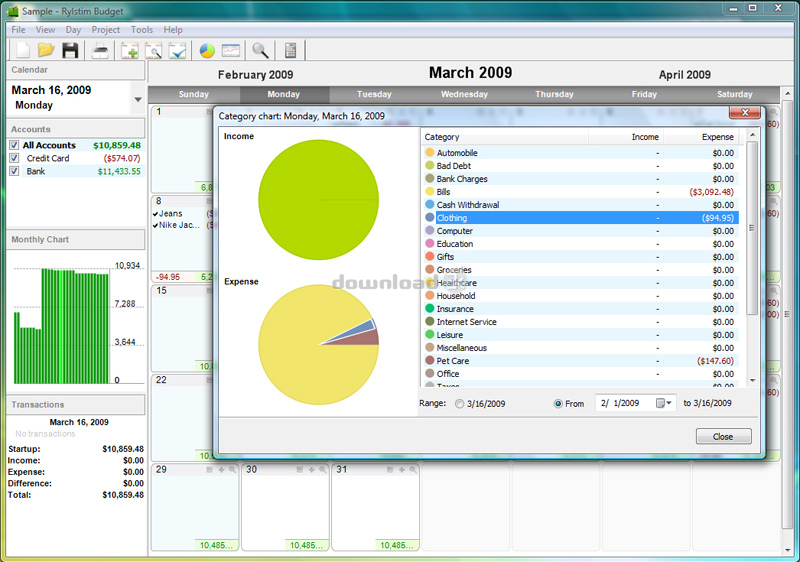Open the From date picker dropdown
Viewport: 800px width, 562px height.
tap(664, 403)
